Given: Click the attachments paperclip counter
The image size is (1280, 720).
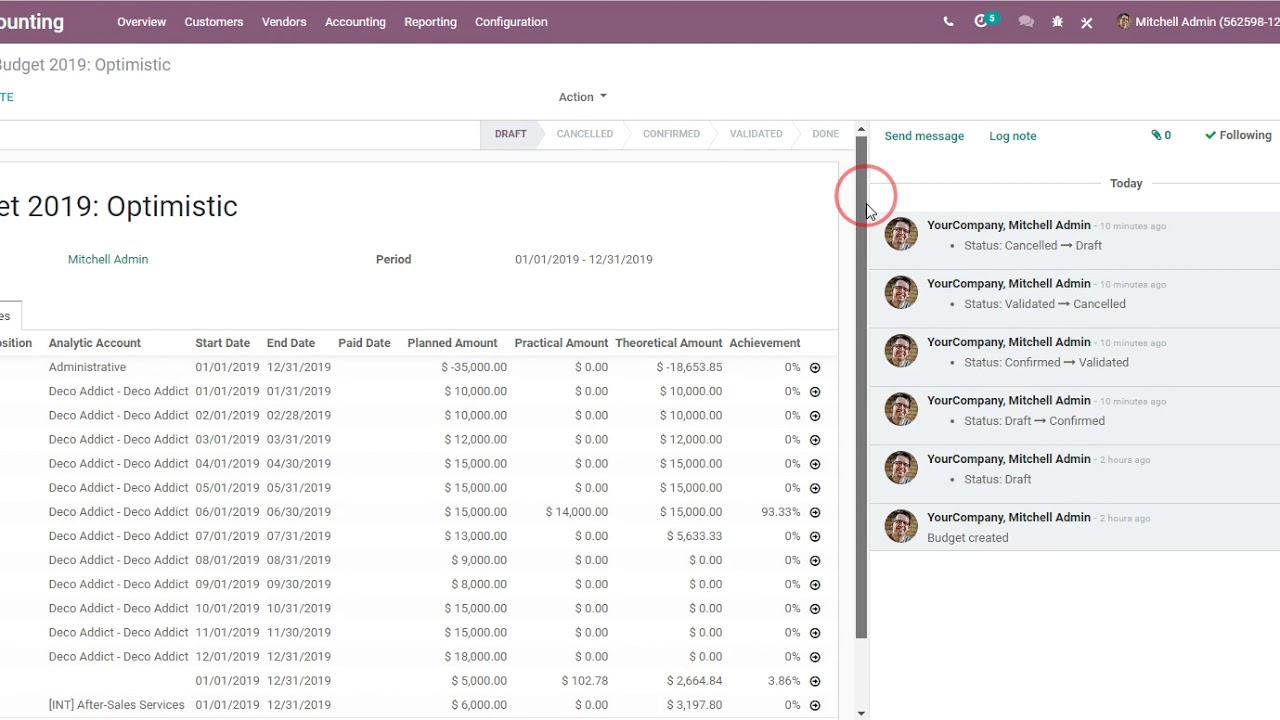Looking at the screenshot, I should [x=1161, y=135].
